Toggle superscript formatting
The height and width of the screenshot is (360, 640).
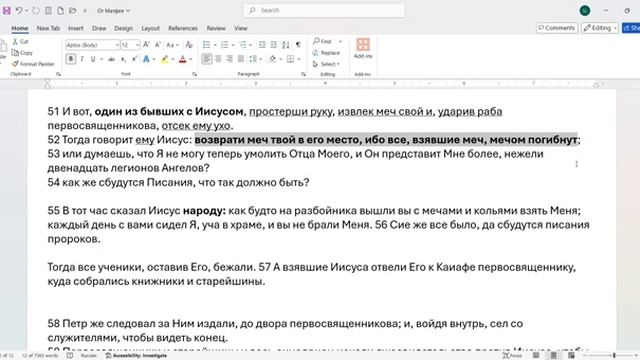pos(134,59)
